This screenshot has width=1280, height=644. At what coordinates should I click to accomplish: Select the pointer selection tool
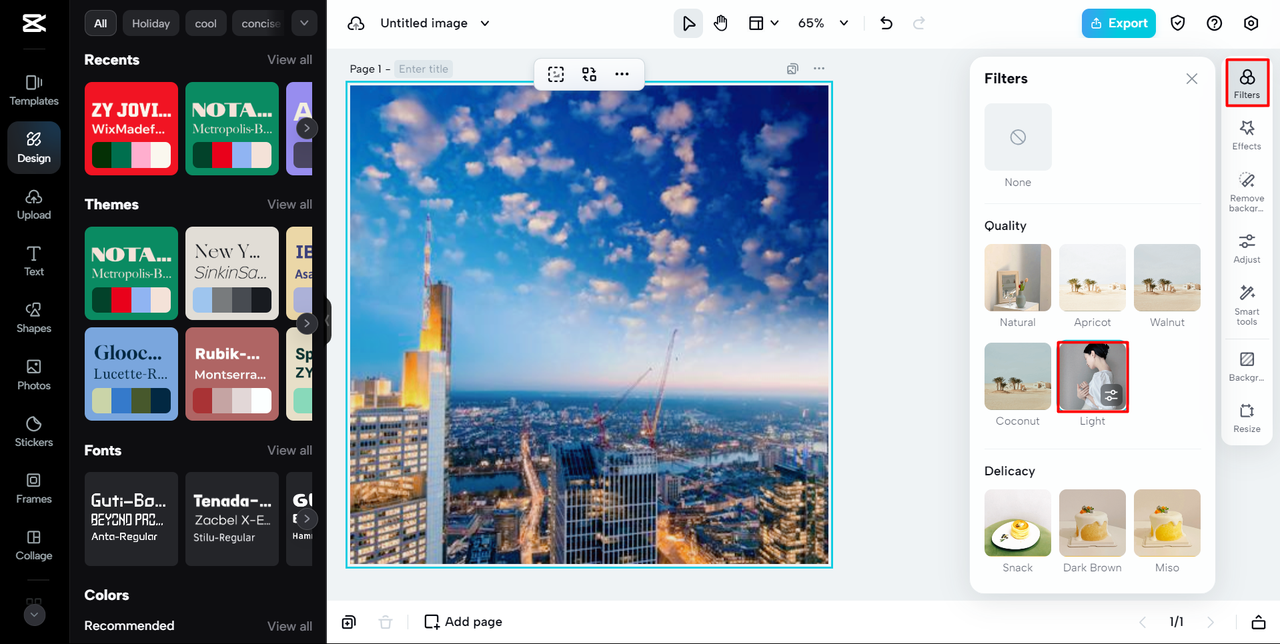coord(688,23)
